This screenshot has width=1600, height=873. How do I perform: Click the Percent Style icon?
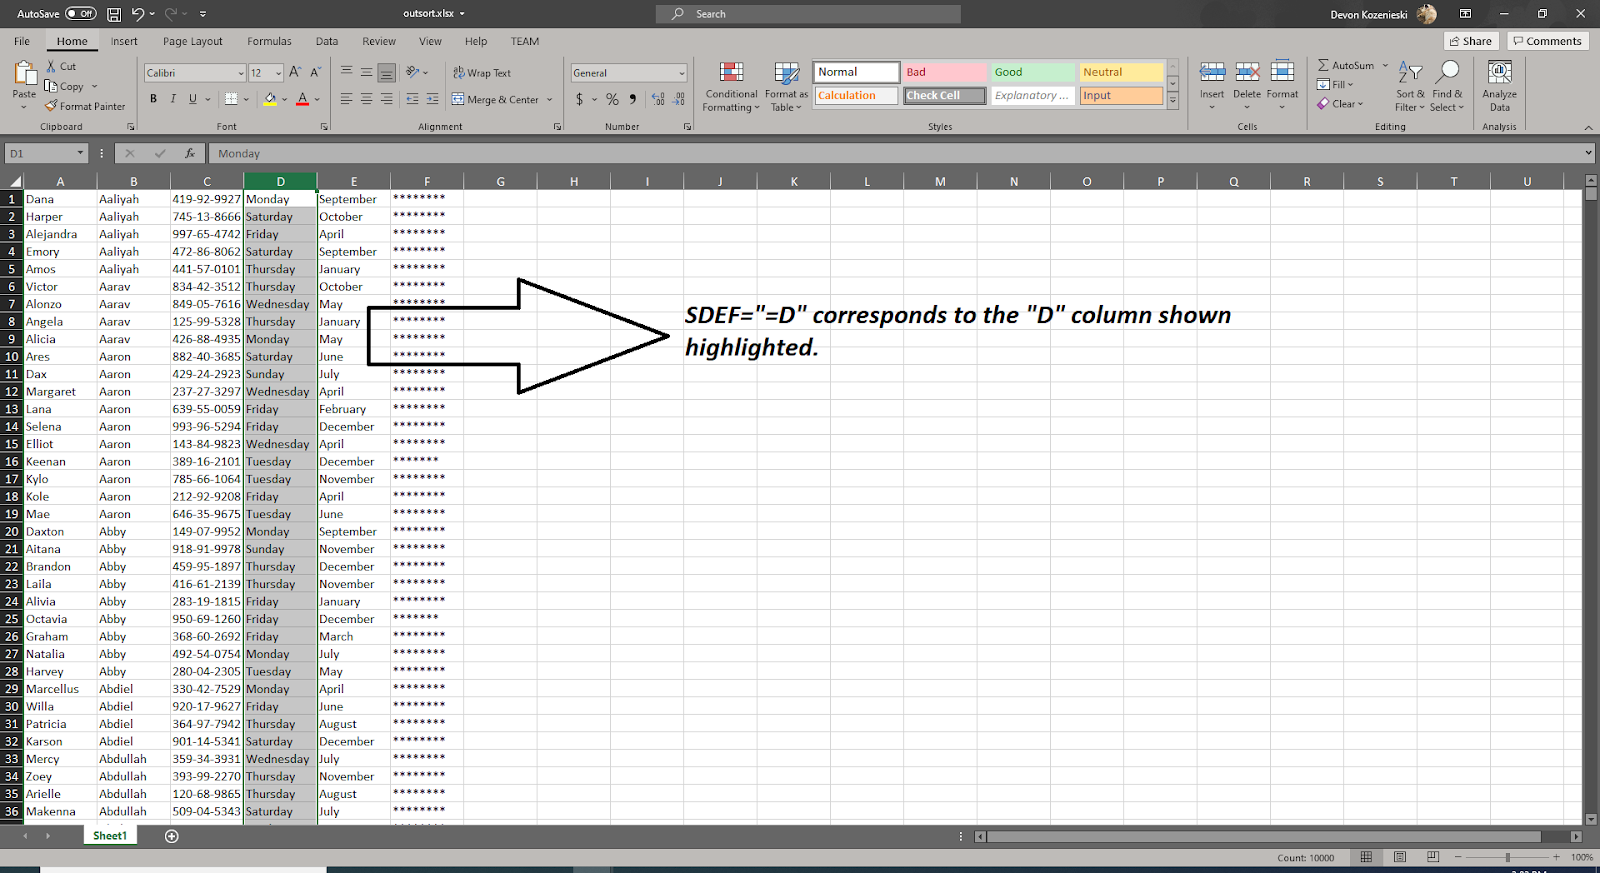point(612,99)
